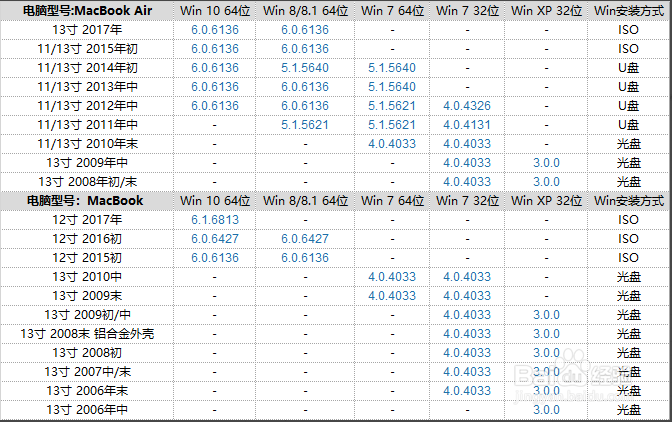Open 4.0.4033 for 13寸 2008末 铝合金外壳
This screenshot has height=422, width=672.
tap(467, 334)
